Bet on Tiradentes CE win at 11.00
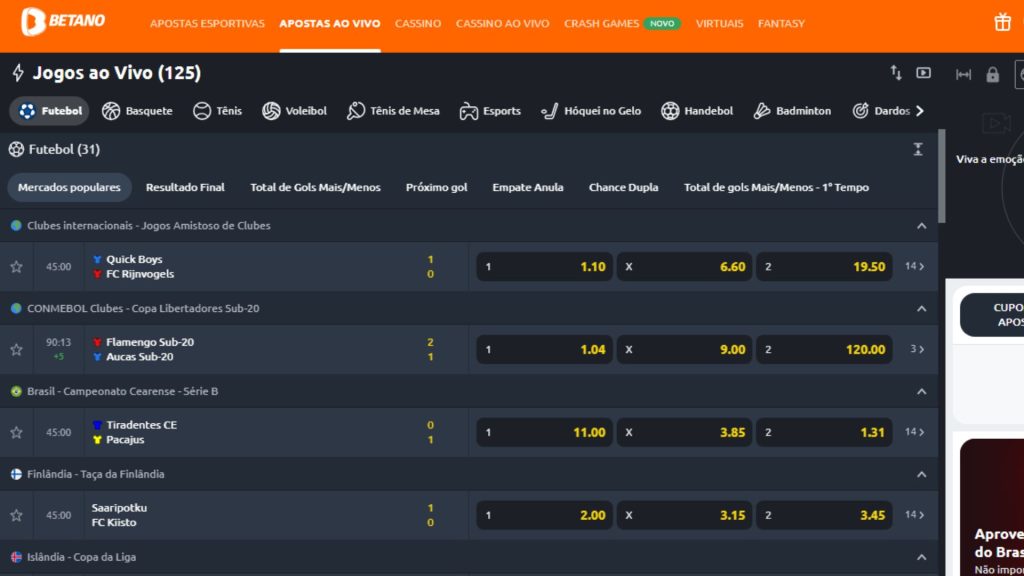The width and height of the screenshot is (1024, 576). (x=544, y=433)
